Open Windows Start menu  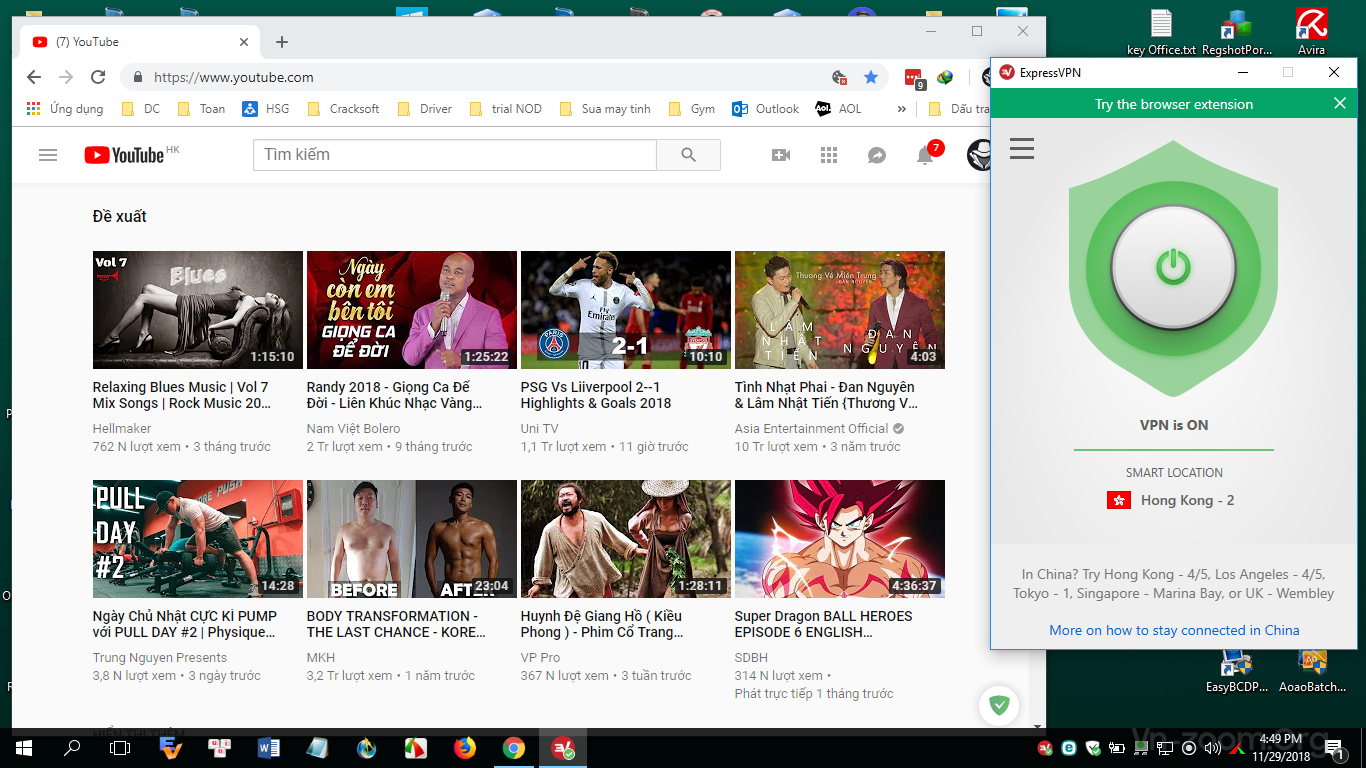coord(23,748)
